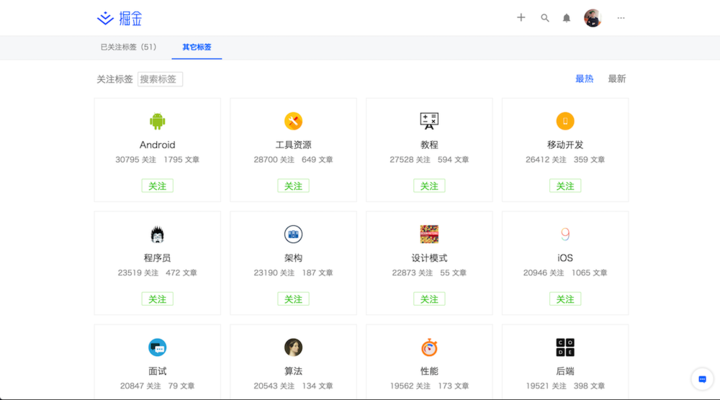Follow the 移动开发 tag

click(x=565, y=186)
